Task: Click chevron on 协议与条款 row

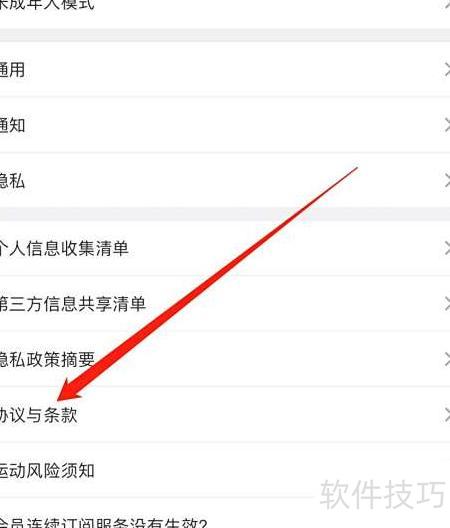Action: 447,415
